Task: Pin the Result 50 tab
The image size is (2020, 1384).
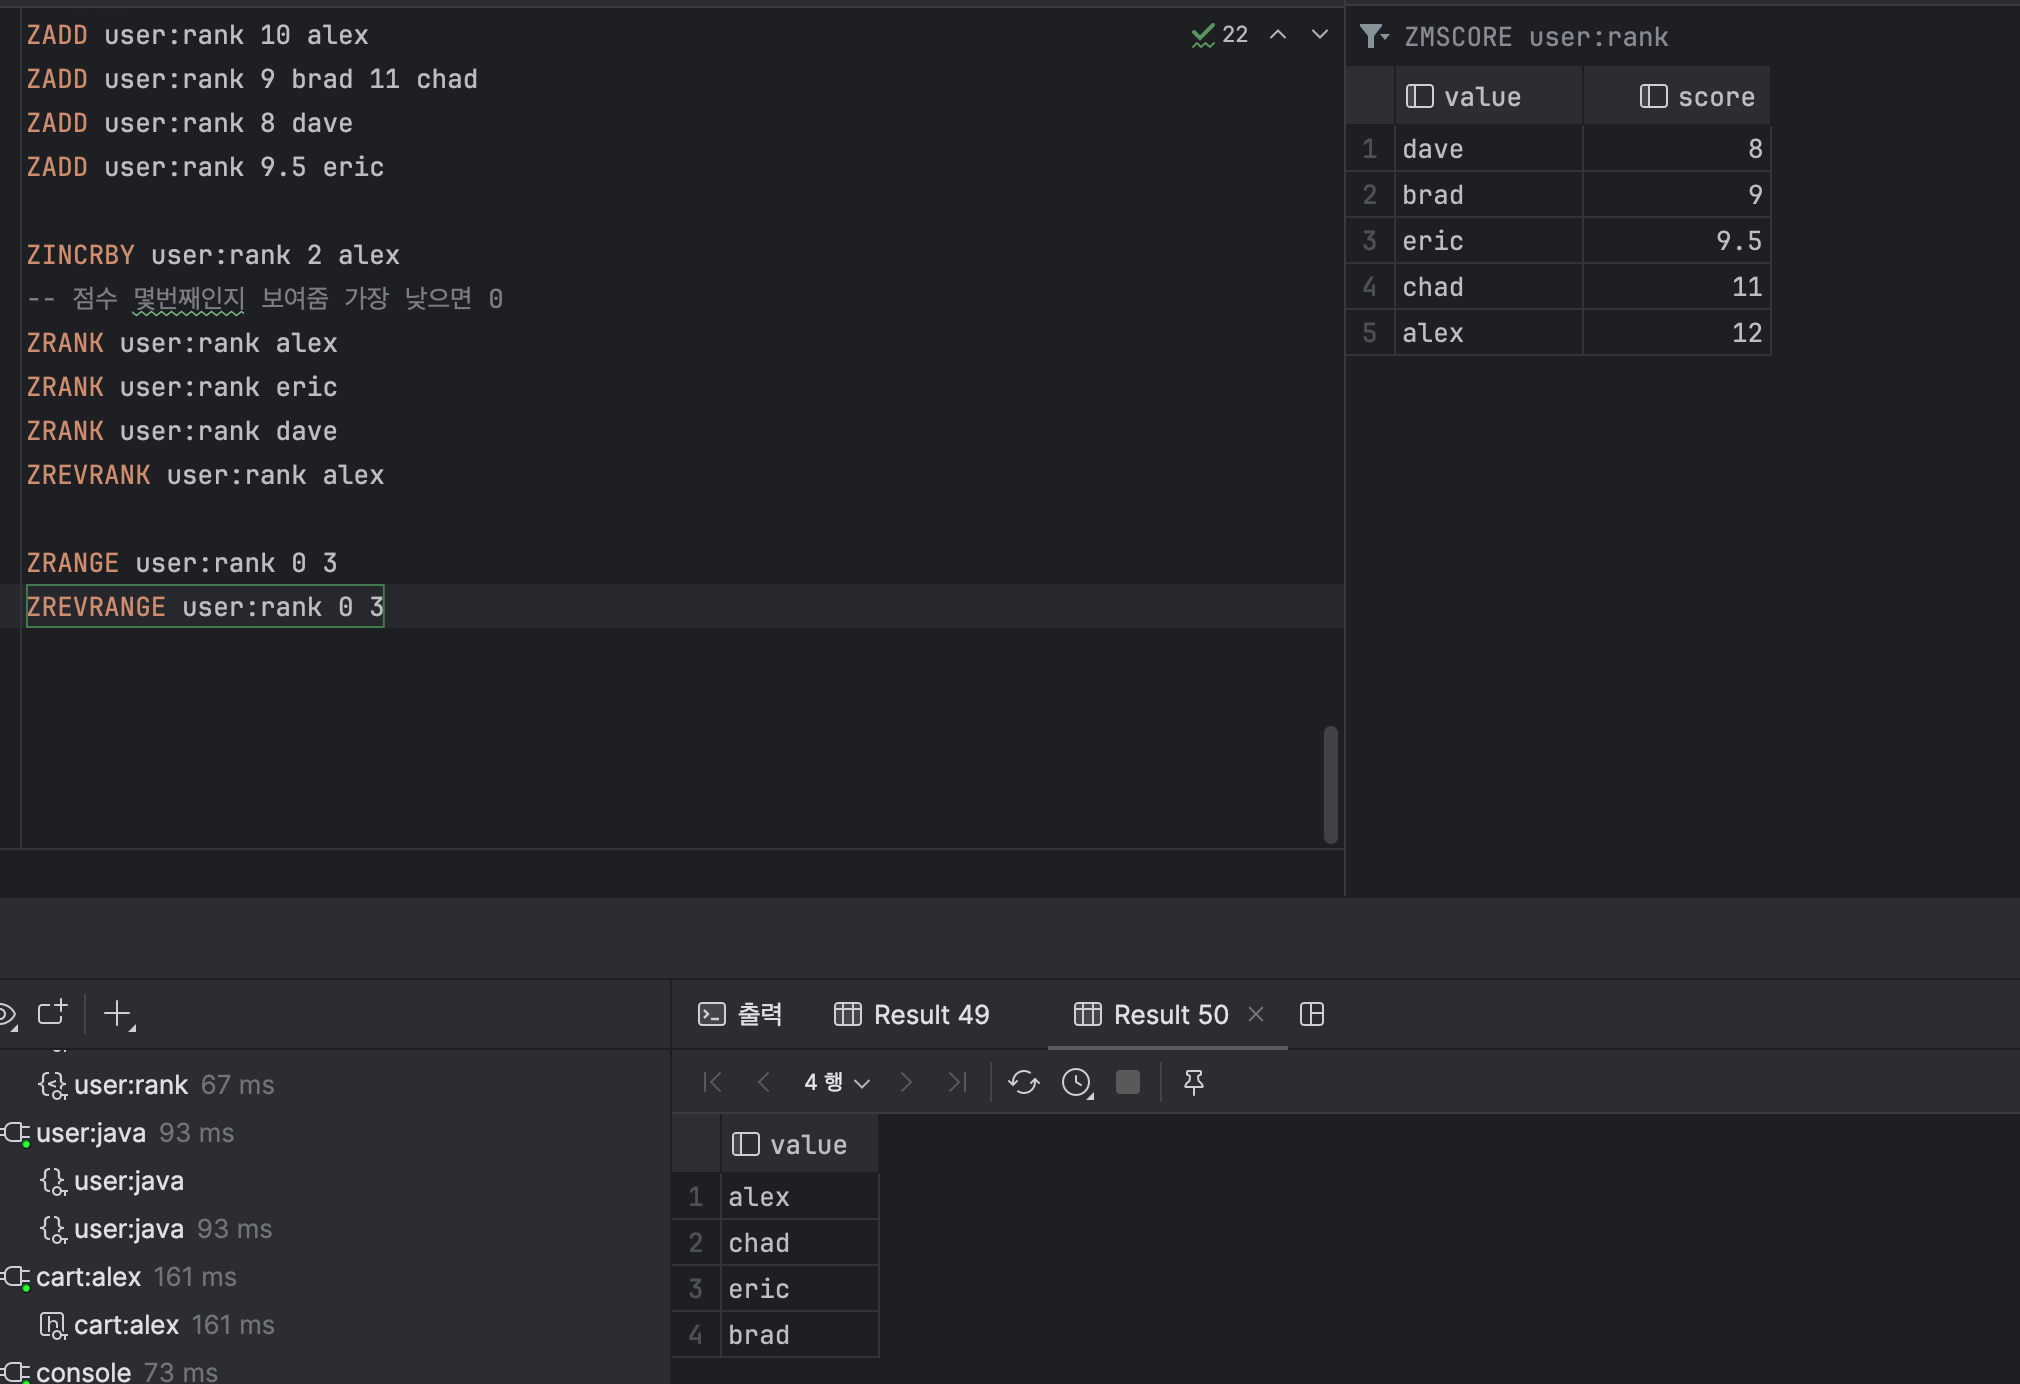Action: tap(1194, 1082)
